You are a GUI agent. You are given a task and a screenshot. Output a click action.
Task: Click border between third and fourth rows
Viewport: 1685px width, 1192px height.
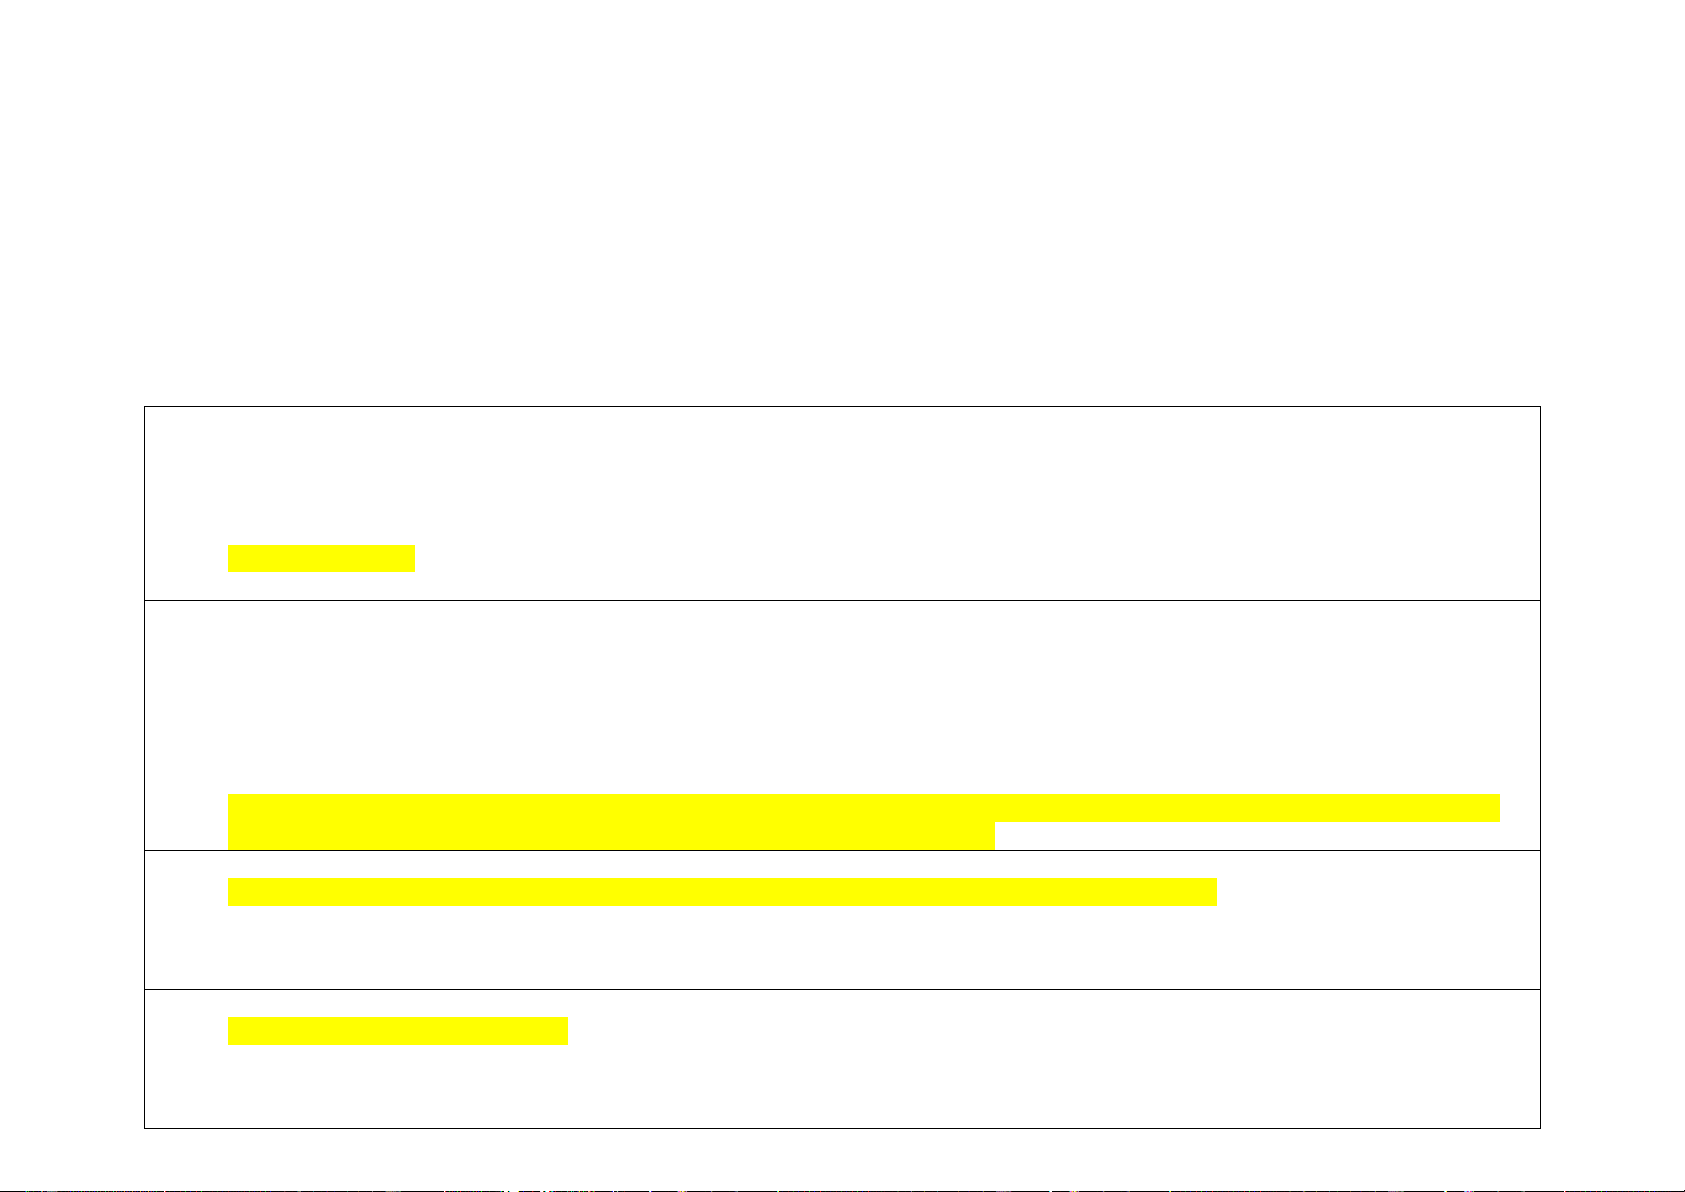pyautogui.click(x=842, y=989)
